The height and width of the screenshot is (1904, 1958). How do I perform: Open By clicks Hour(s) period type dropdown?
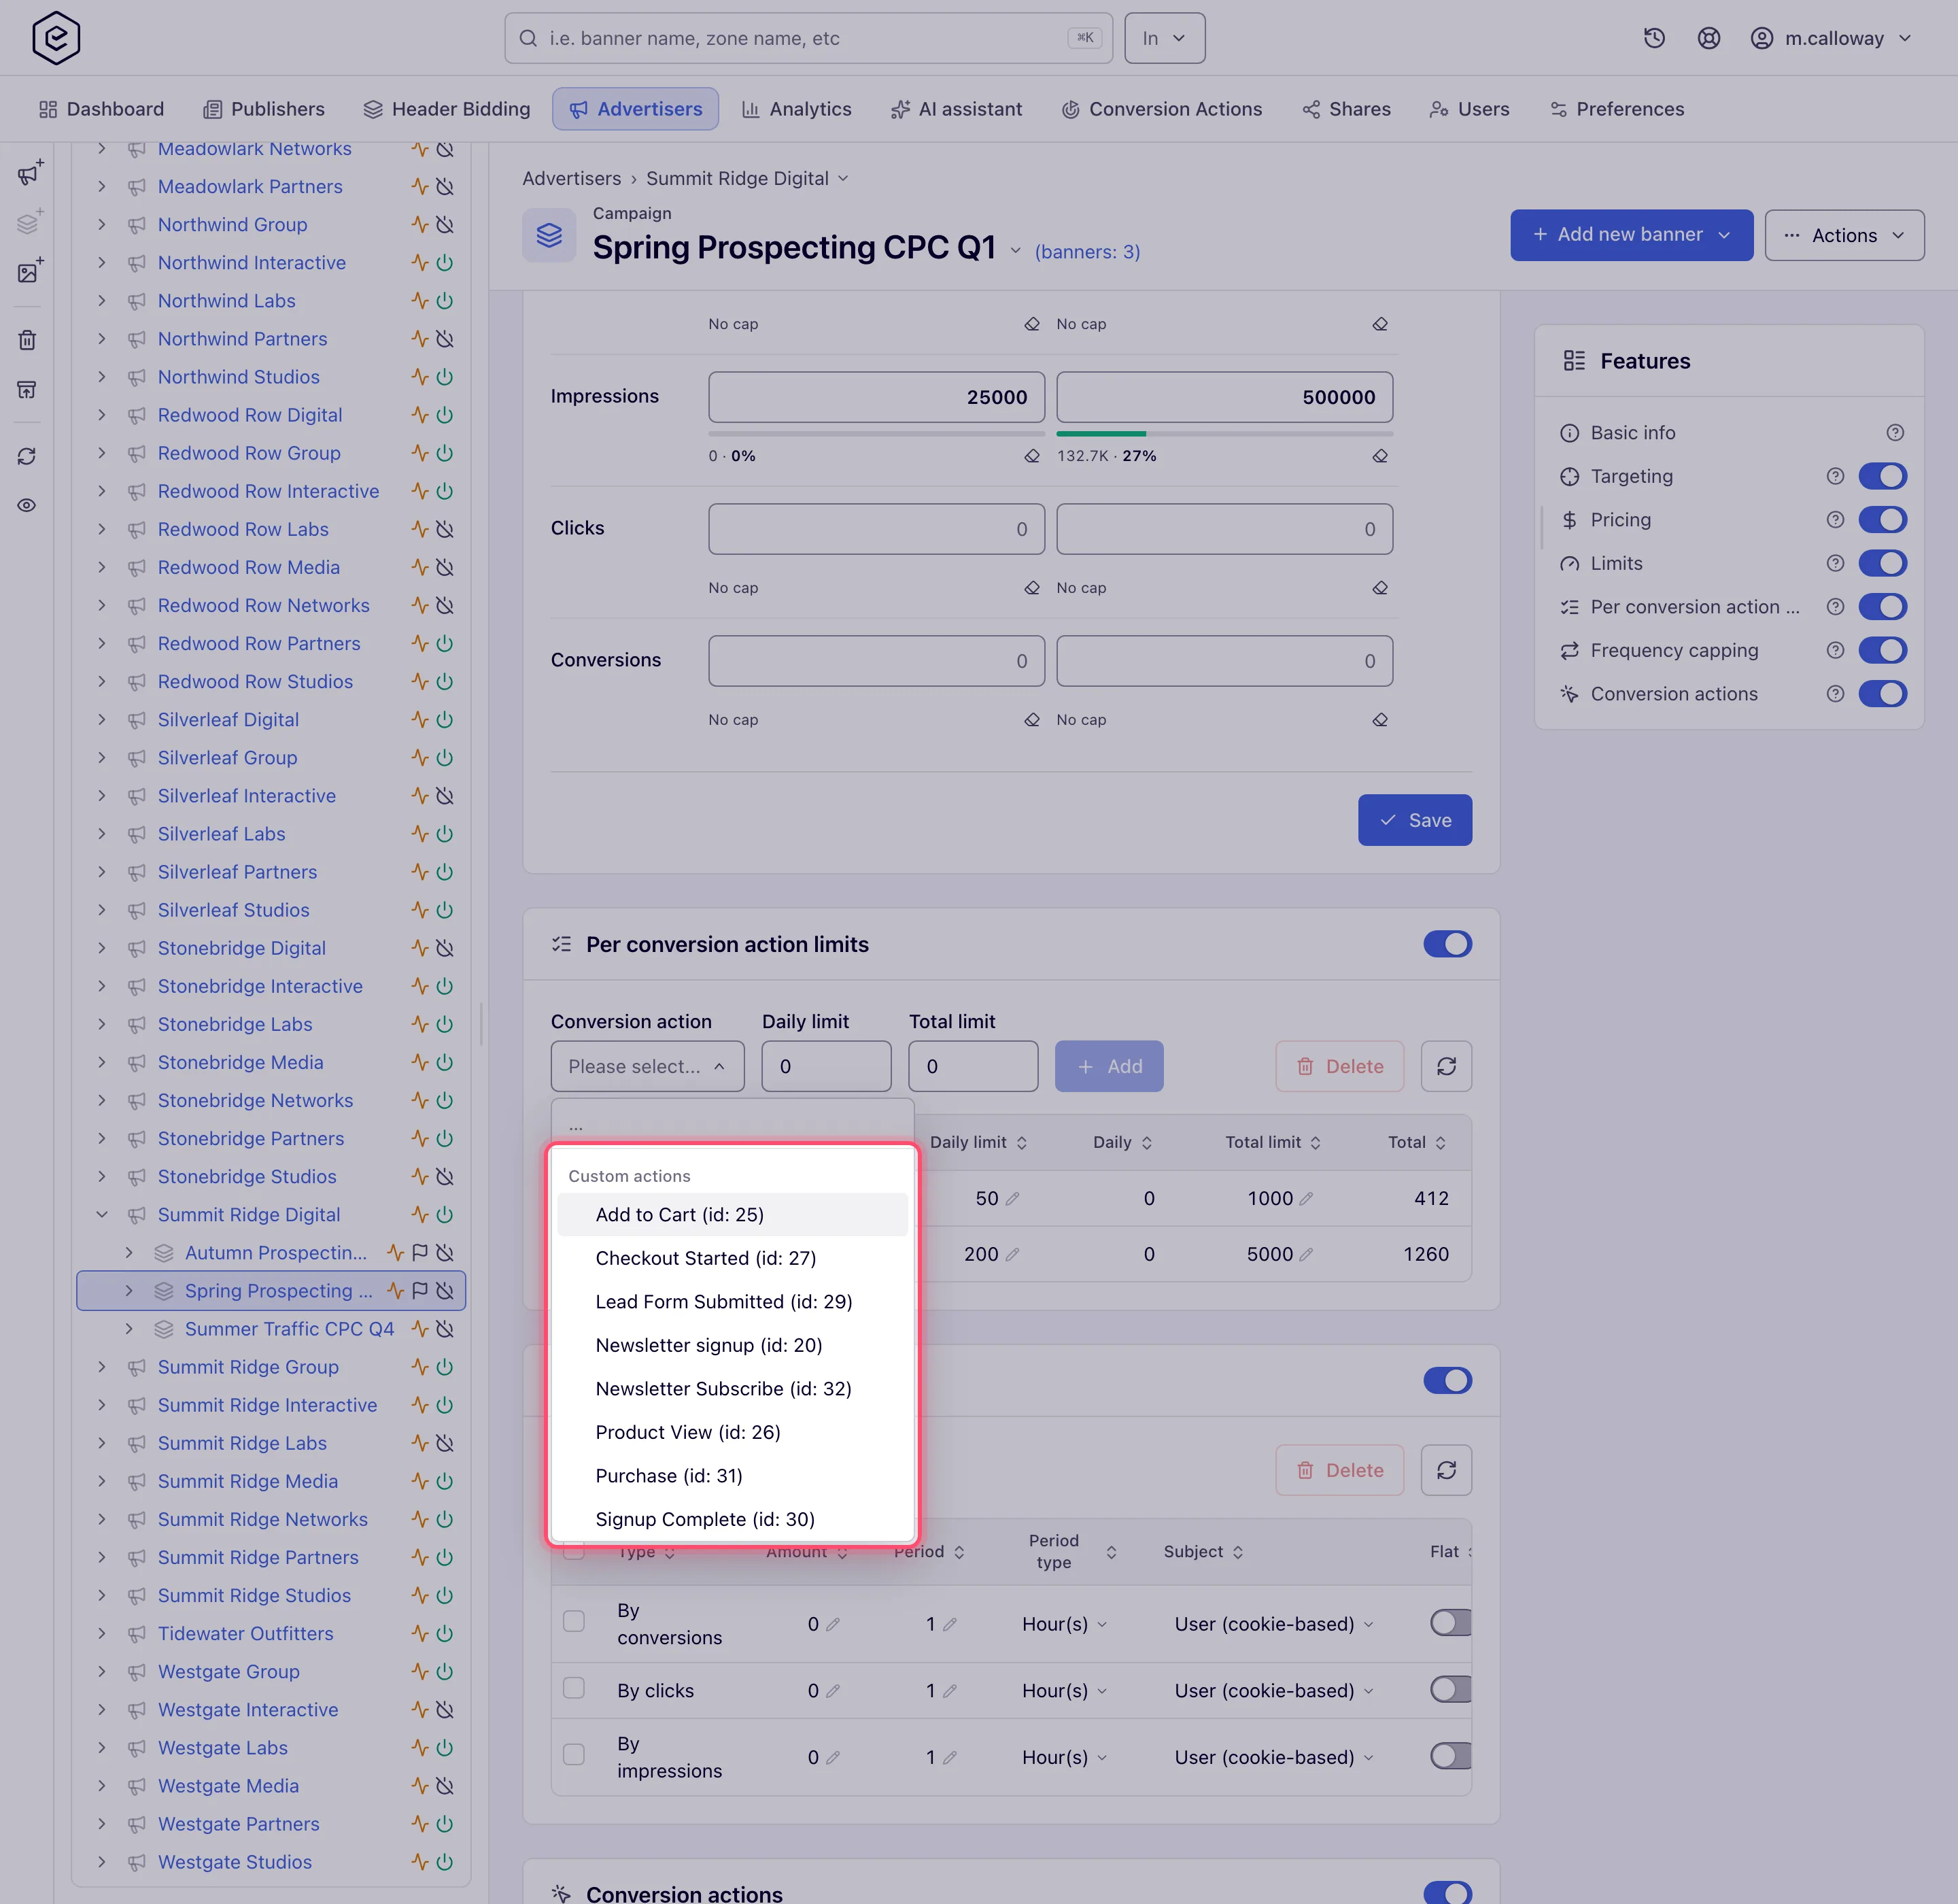coord(1064,1690)
